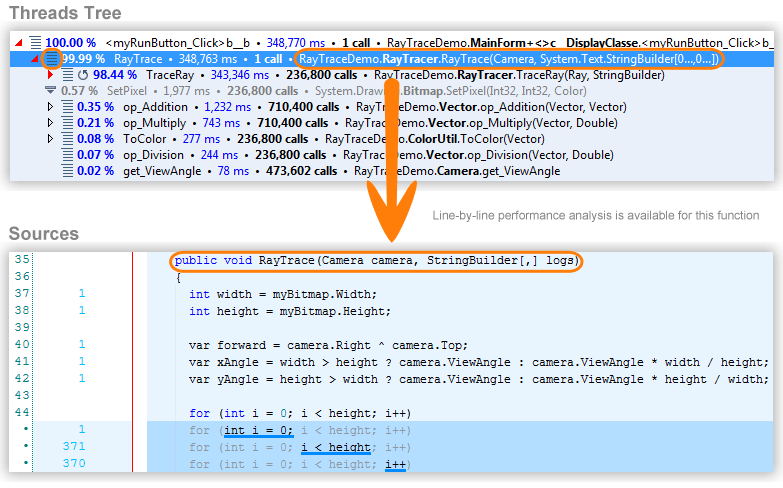Expand the op_Addition tree node
This screenshot has height=488, width=783.
51,107
